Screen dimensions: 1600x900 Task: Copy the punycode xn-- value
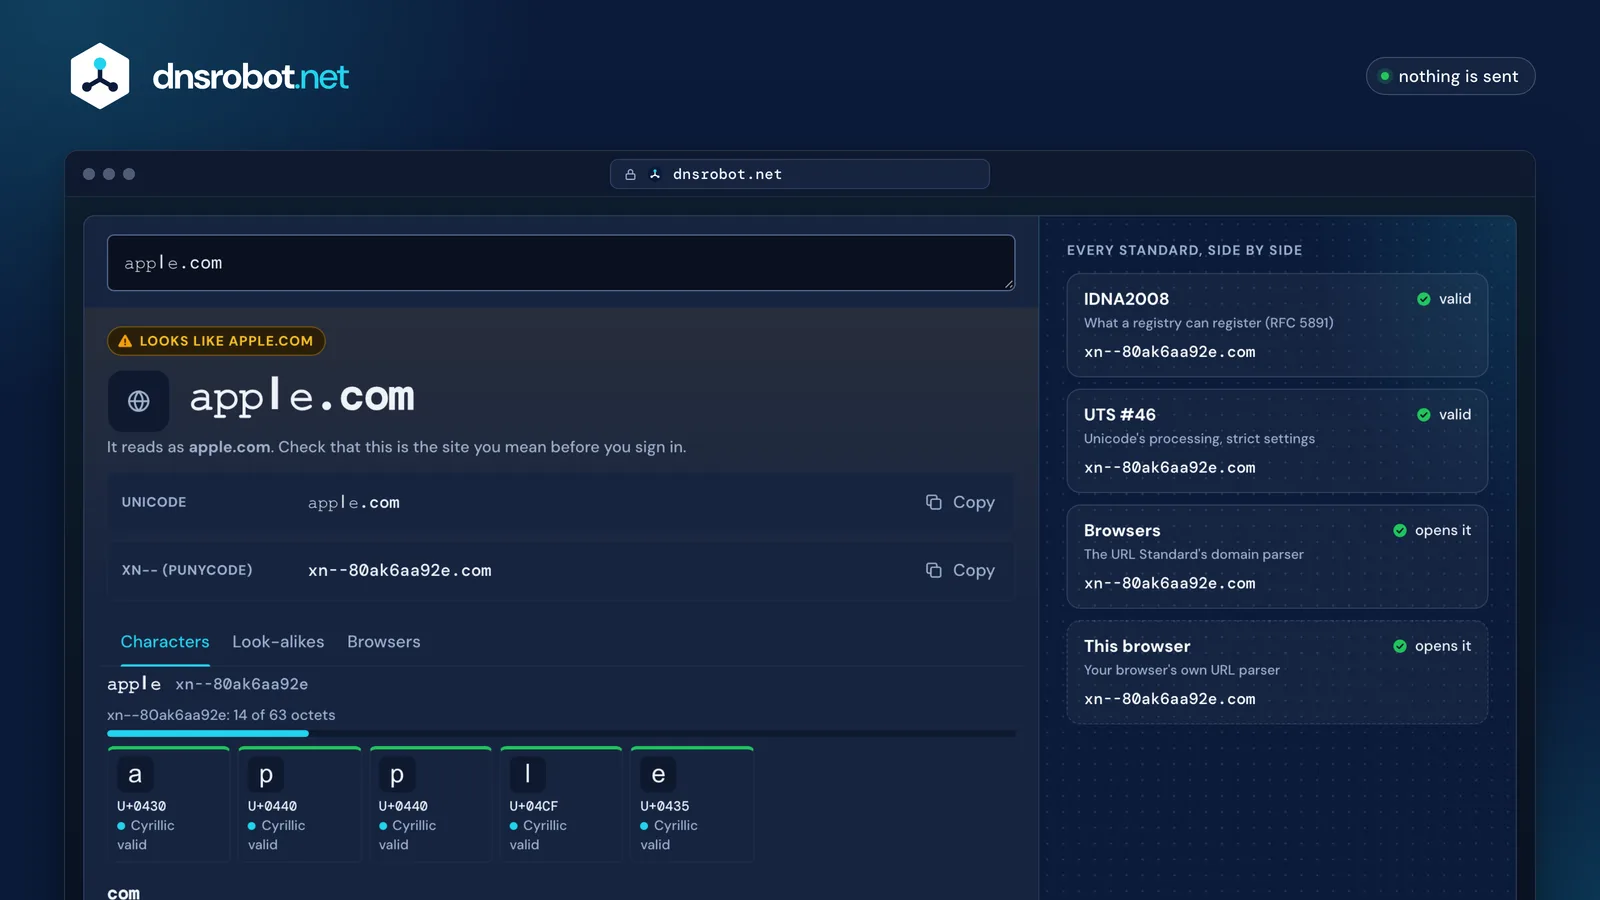tap(960, 570)
